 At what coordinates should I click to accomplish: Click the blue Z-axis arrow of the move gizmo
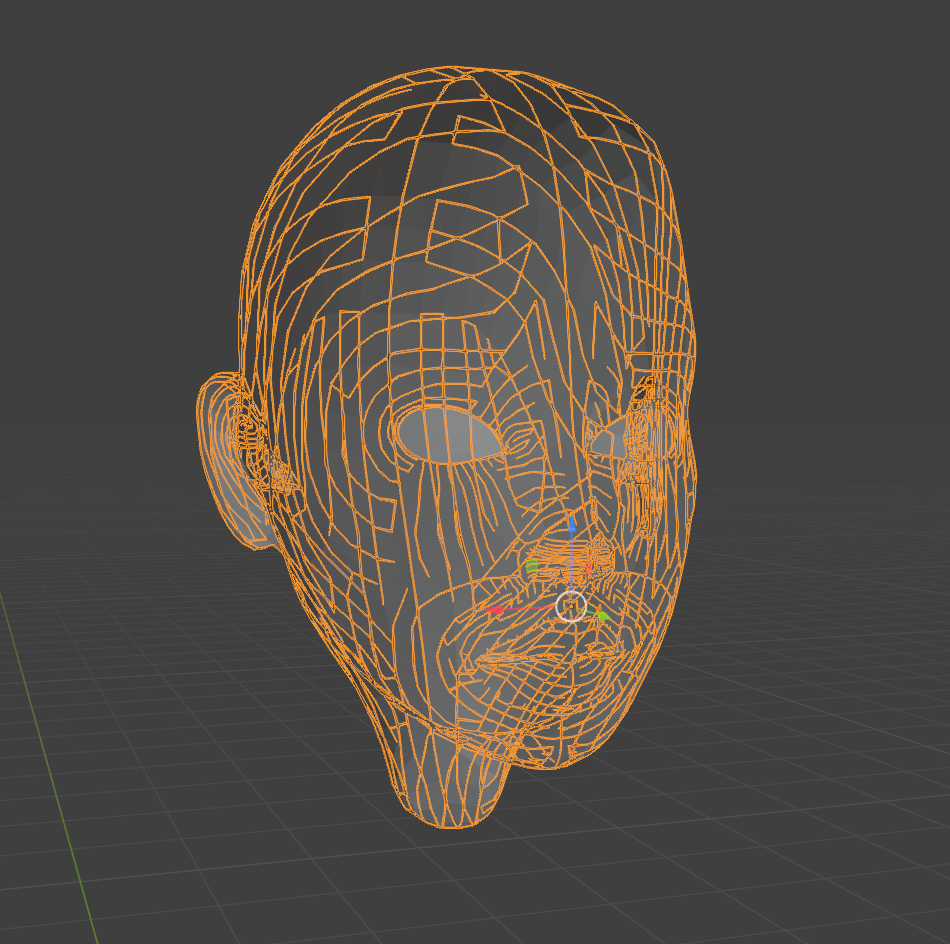(x=571, y=525)
